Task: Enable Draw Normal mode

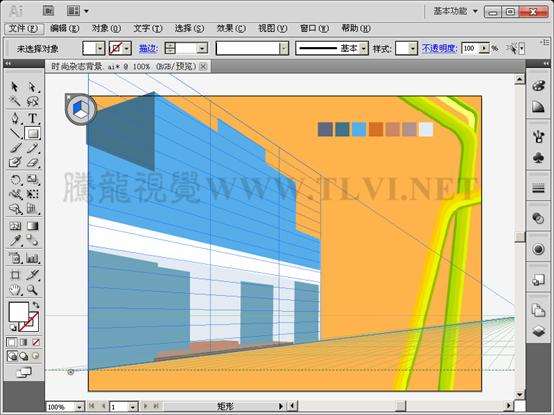Action: (x=12, y=356)
